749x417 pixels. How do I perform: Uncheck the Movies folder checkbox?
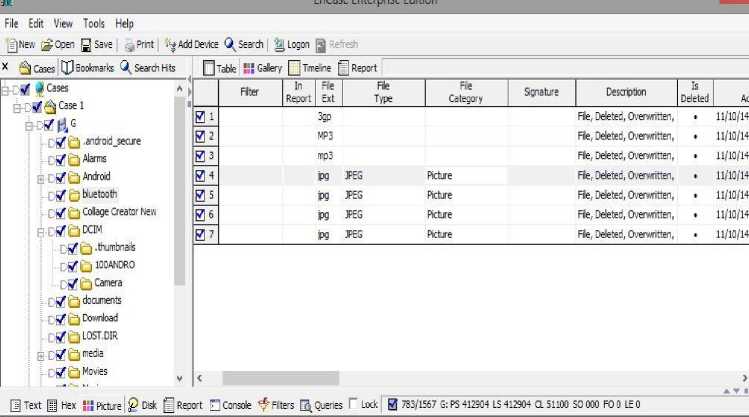[x=61, y=372]
